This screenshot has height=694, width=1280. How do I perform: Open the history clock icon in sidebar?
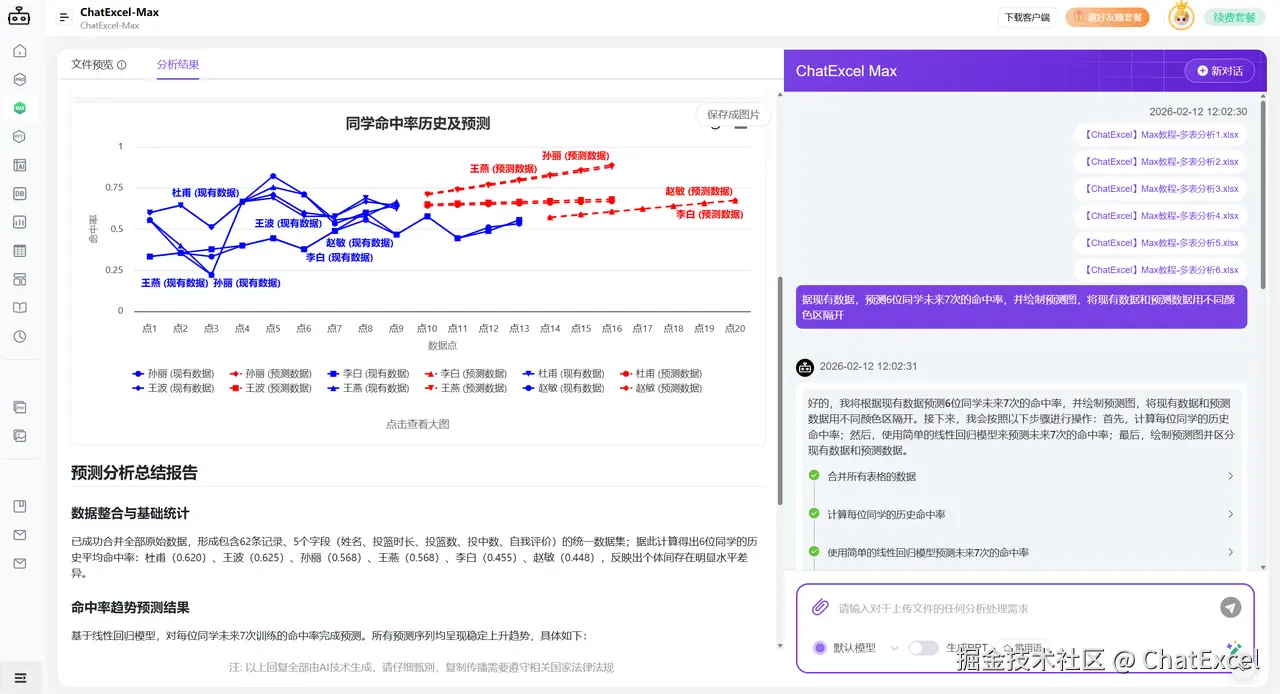point(22,336)
